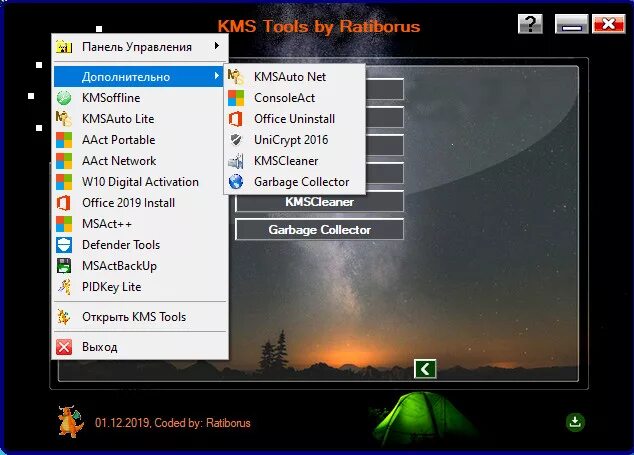
Task: Choose the PIDKey Lite entry
Action: coord(140,287)
